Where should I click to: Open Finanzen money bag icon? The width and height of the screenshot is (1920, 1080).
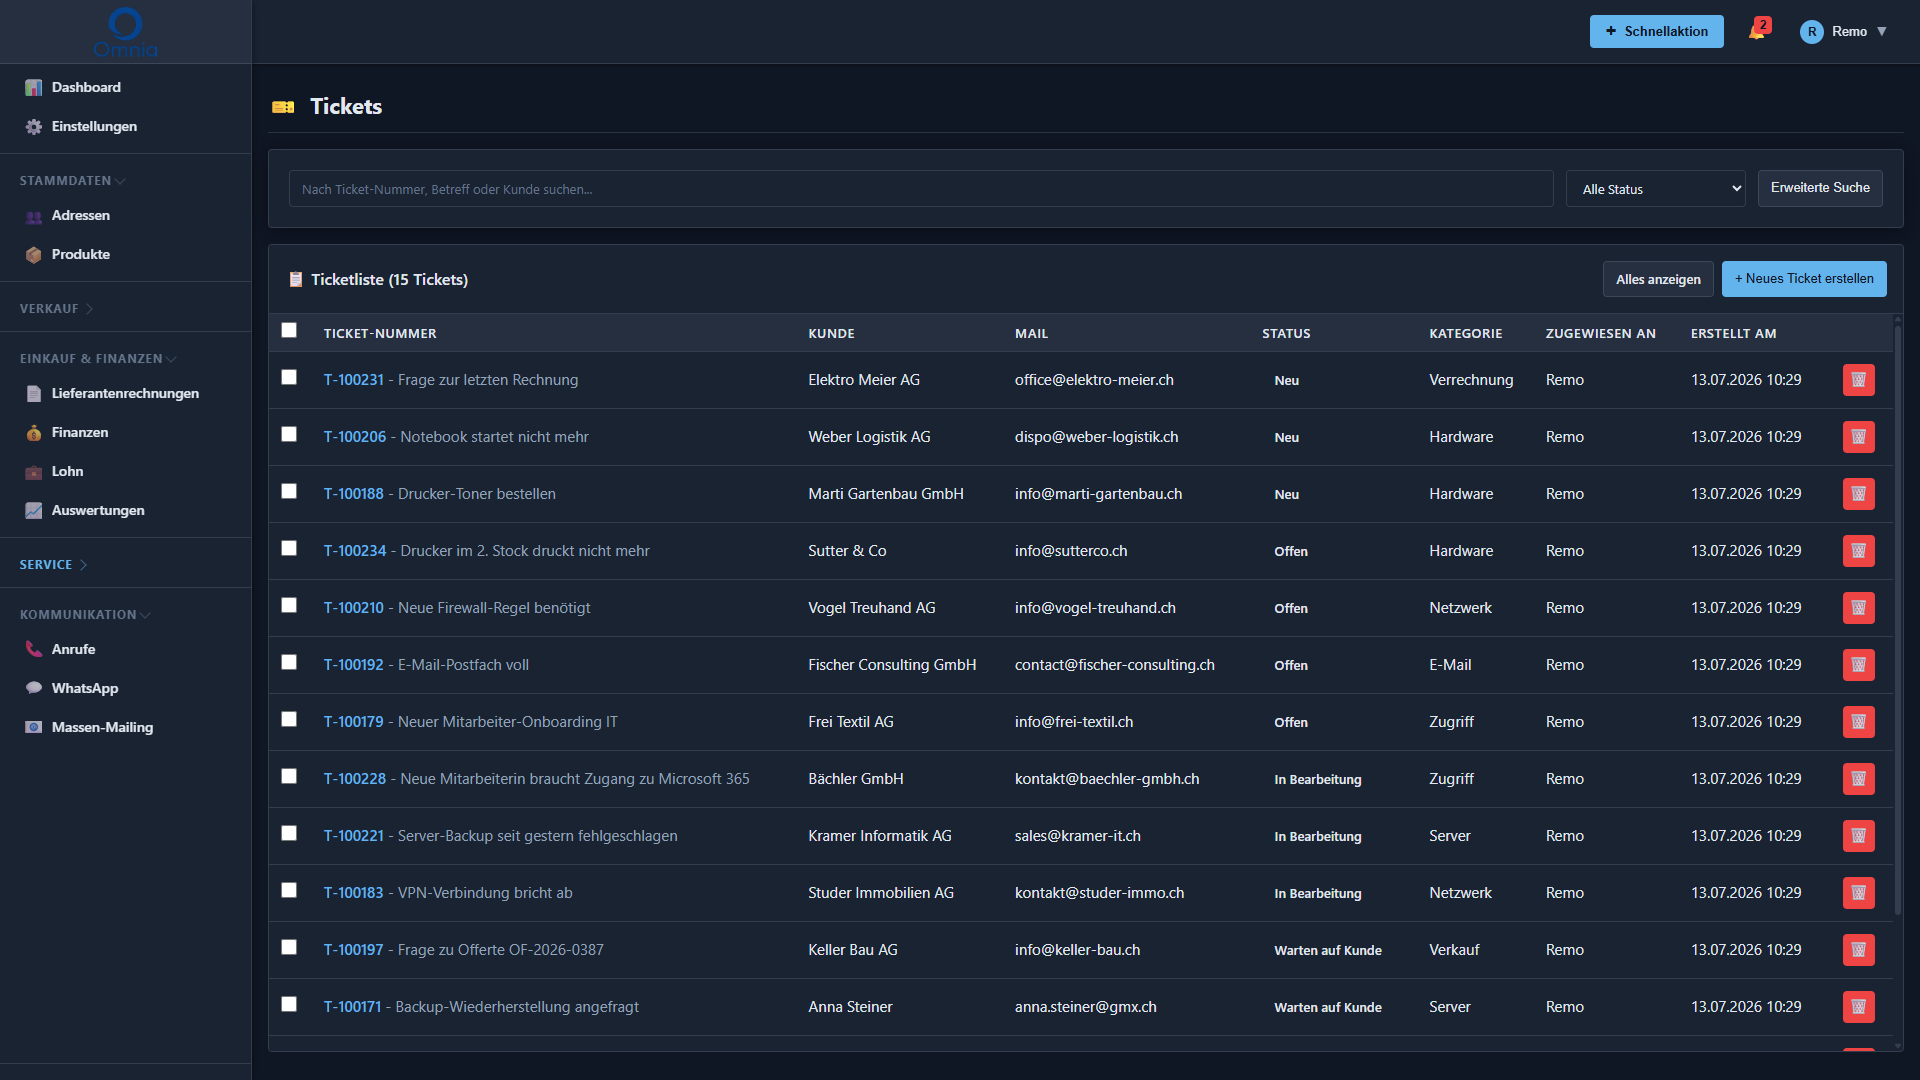pyautogui.click(x=34, y=432)
